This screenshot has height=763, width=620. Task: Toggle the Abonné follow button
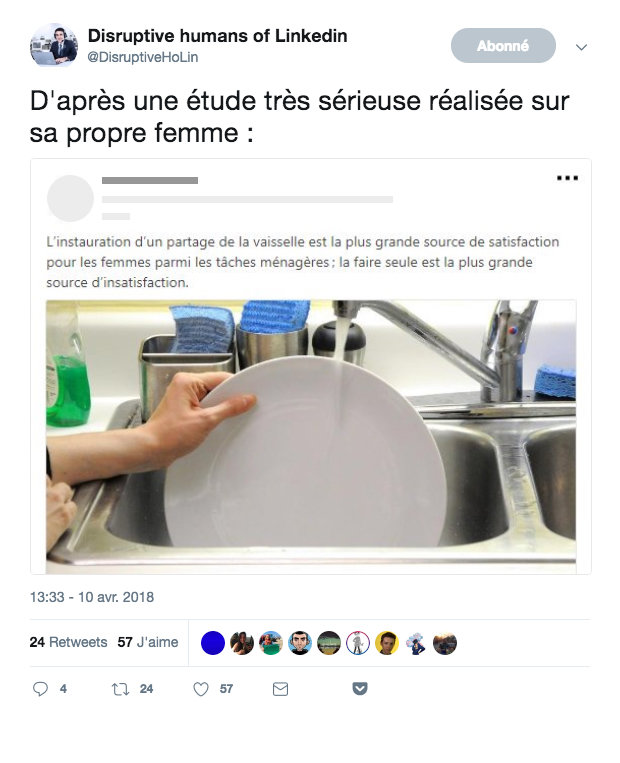502,46
